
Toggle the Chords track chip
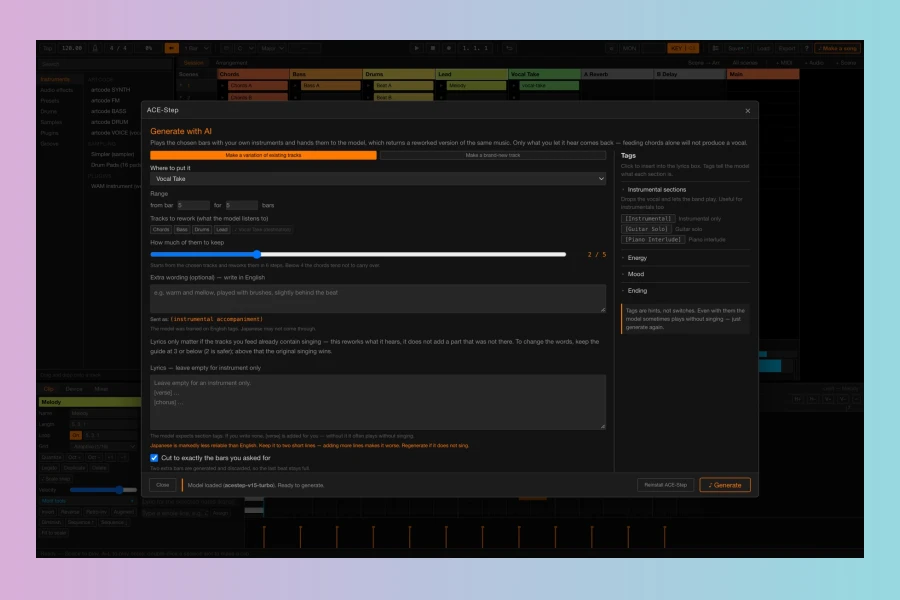point(161,230)
